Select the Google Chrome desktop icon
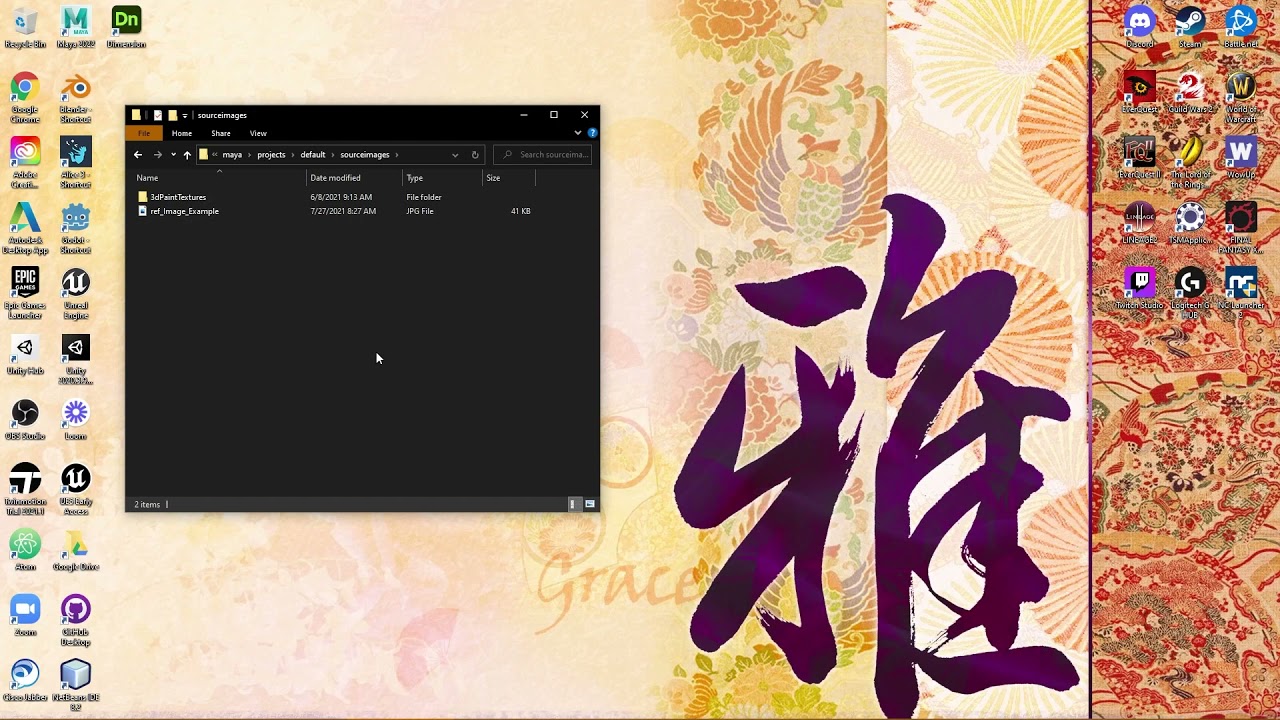This screenshot has height=720, width=1280. pos(25,99)
